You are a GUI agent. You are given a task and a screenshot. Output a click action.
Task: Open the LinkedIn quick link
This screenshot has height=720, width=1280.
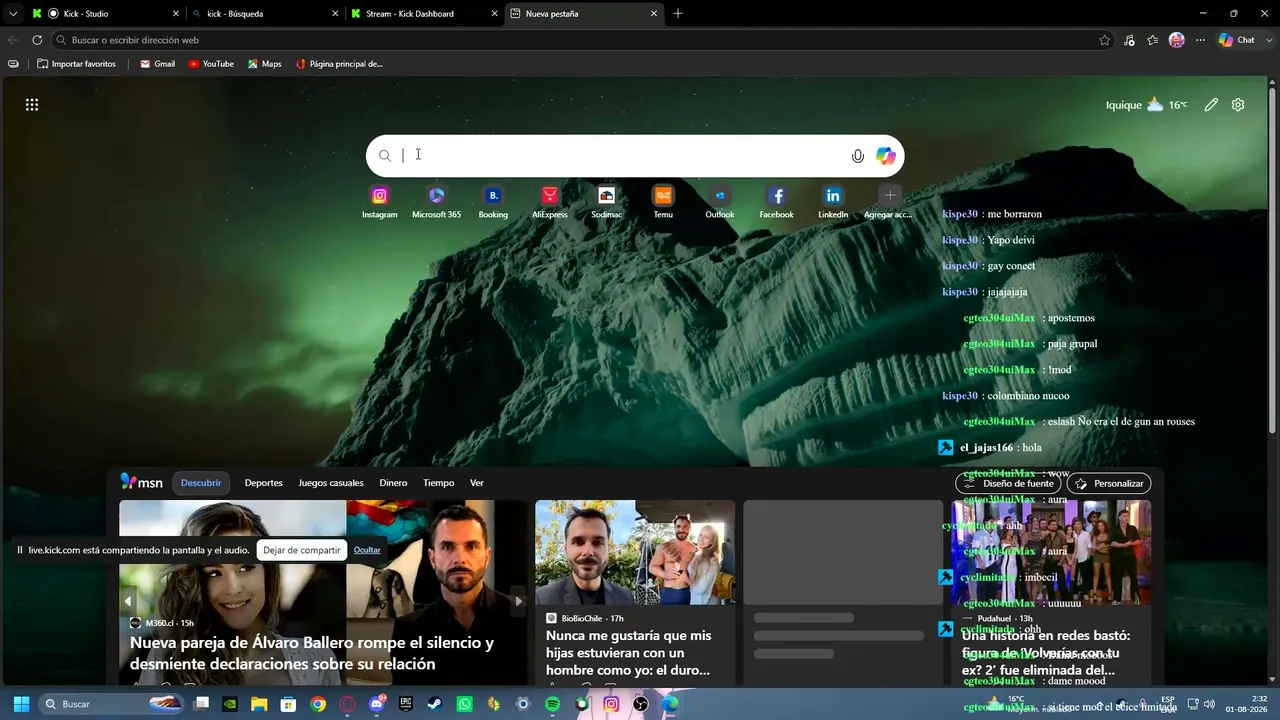tap(833, 196)
